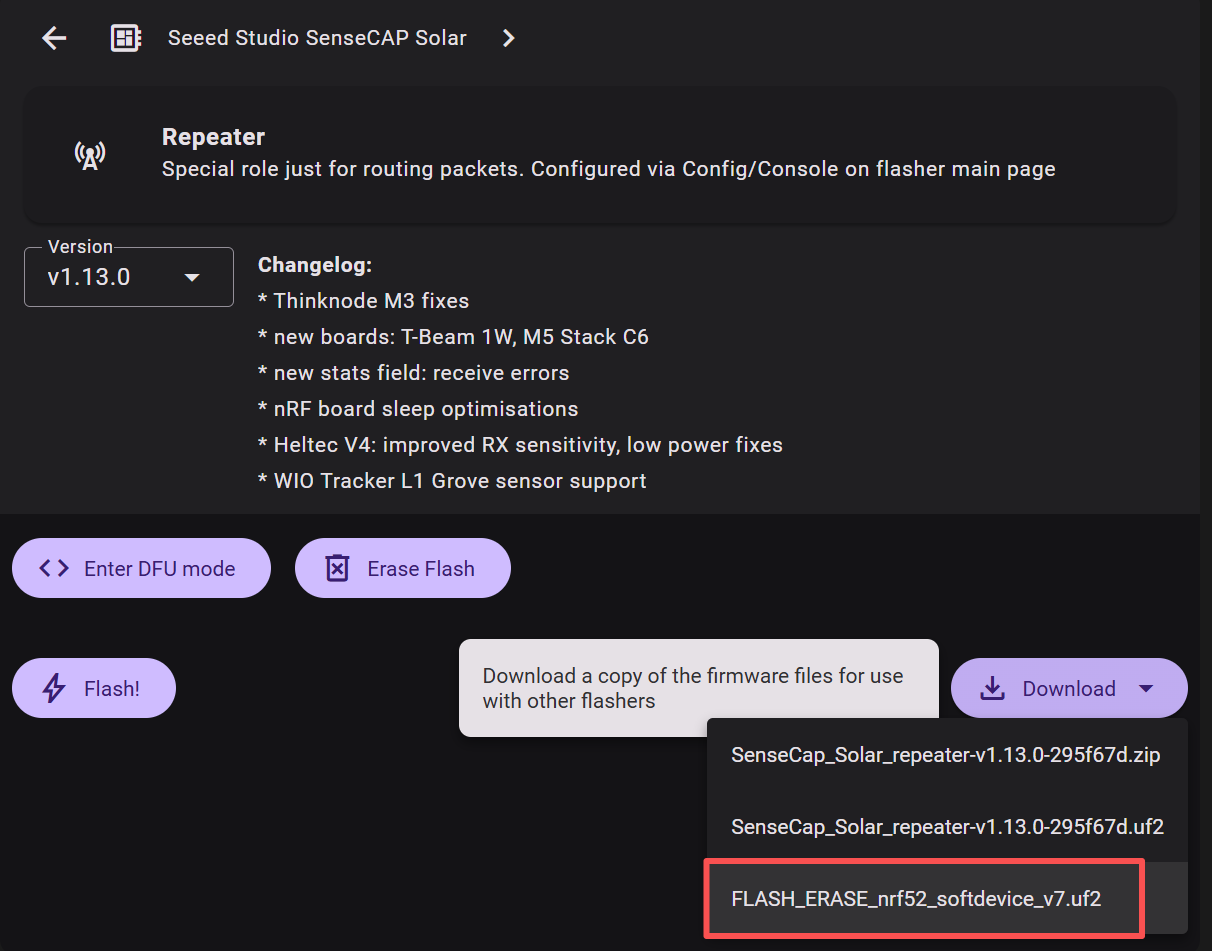Click the code brackets icon on DFU button
1212x951 pixels.
[54, 569]
